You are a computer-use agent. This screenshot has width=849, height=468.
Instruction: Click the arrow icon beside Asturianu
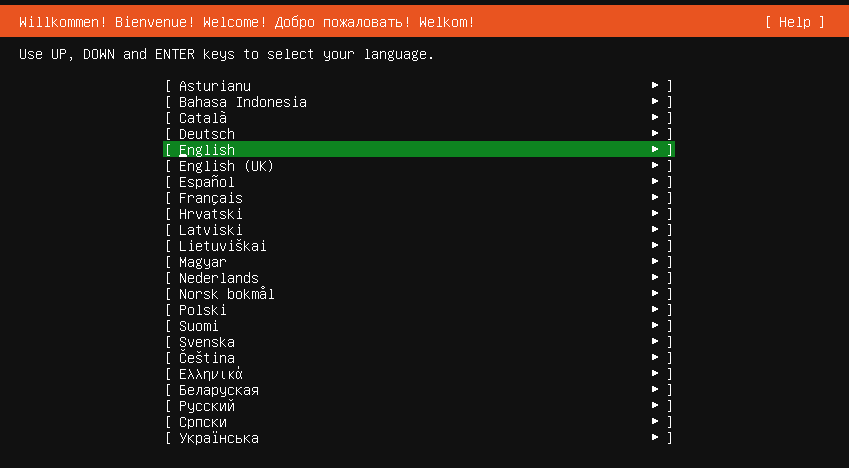click(x=655, y=85)
